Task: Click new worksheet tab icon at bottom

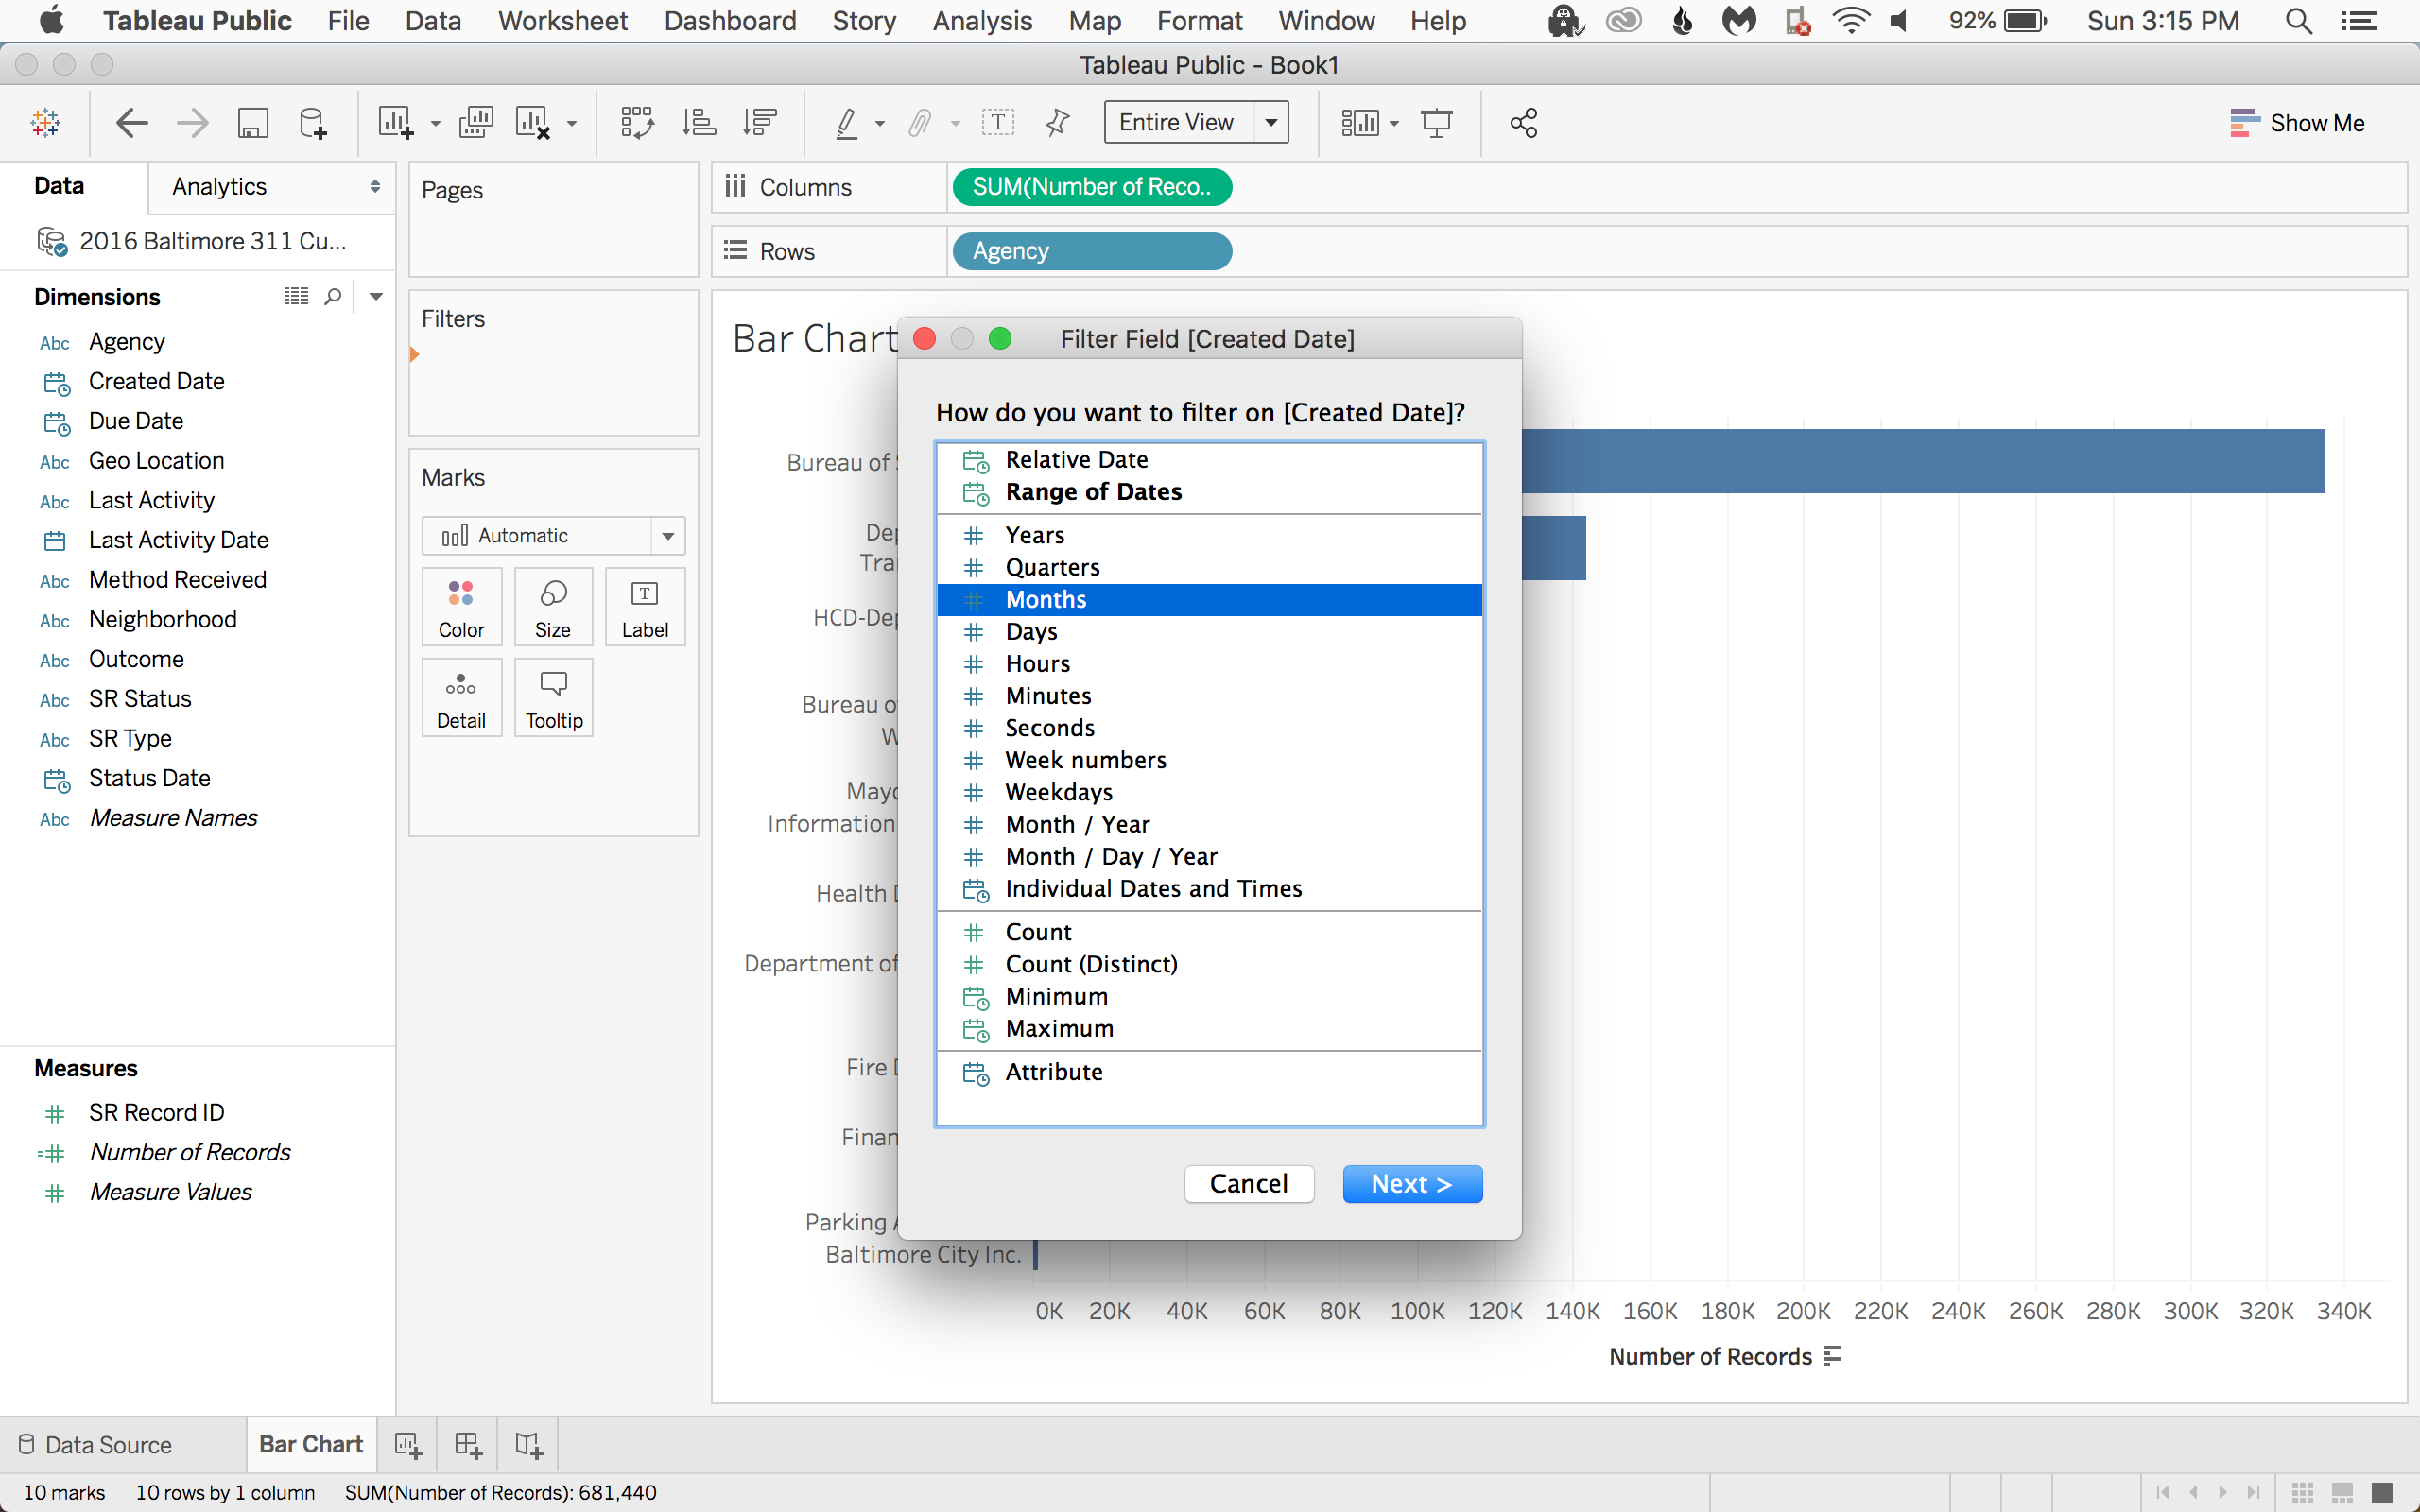Action: pos(408,1445)
